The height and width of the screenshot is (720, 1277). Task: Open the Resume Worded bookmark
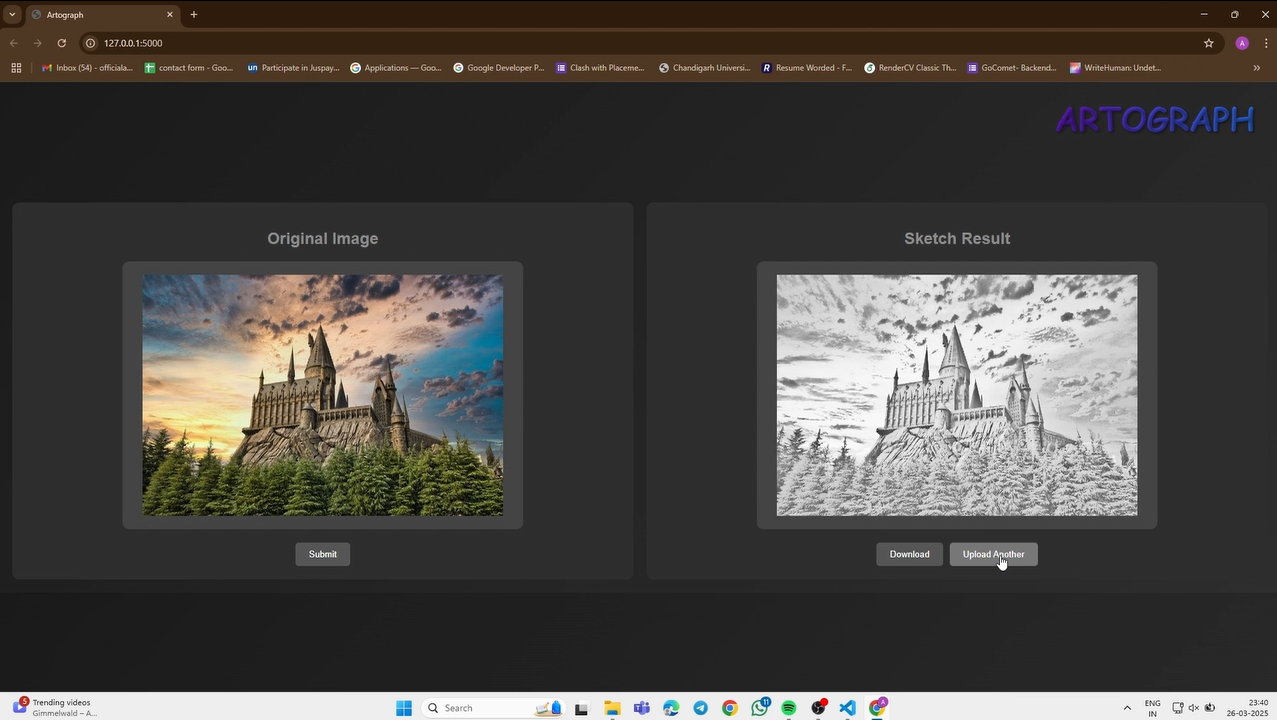[x=807, y=68]
